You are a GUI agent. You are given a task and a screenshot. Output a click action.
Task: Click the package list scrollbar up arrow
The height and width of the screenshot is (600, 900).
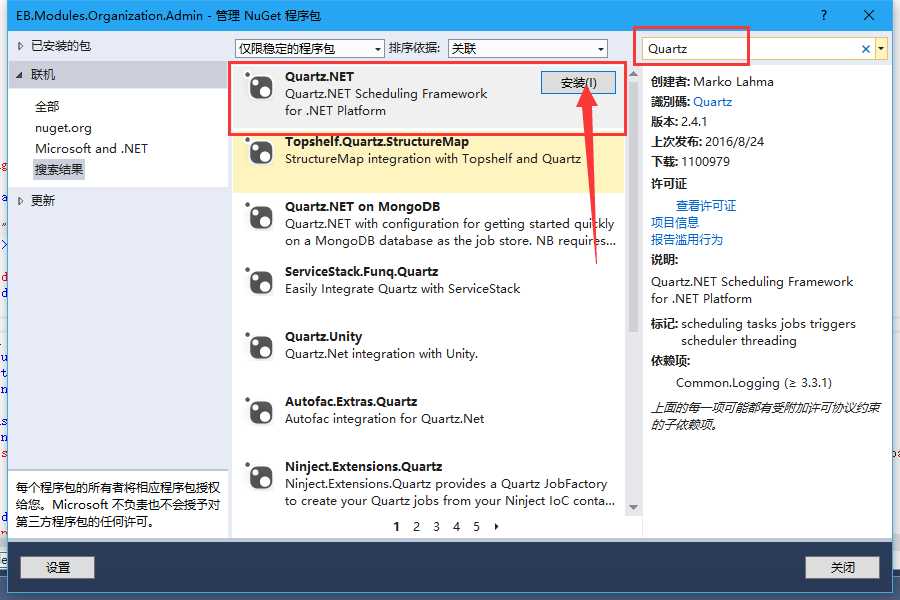click(634, 74)
